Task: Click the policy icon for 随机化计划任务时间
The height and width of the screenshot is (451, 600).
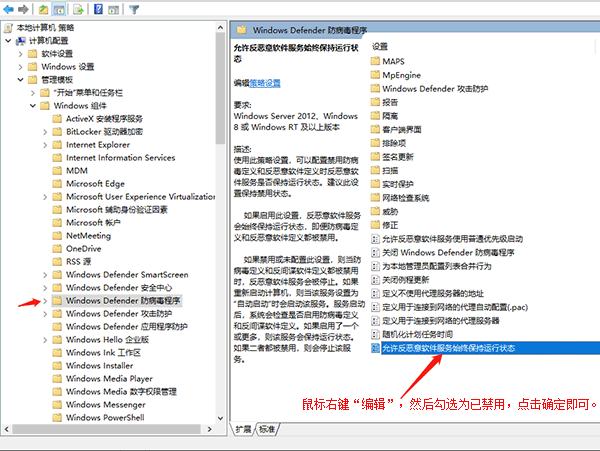Action: [375, 334]
